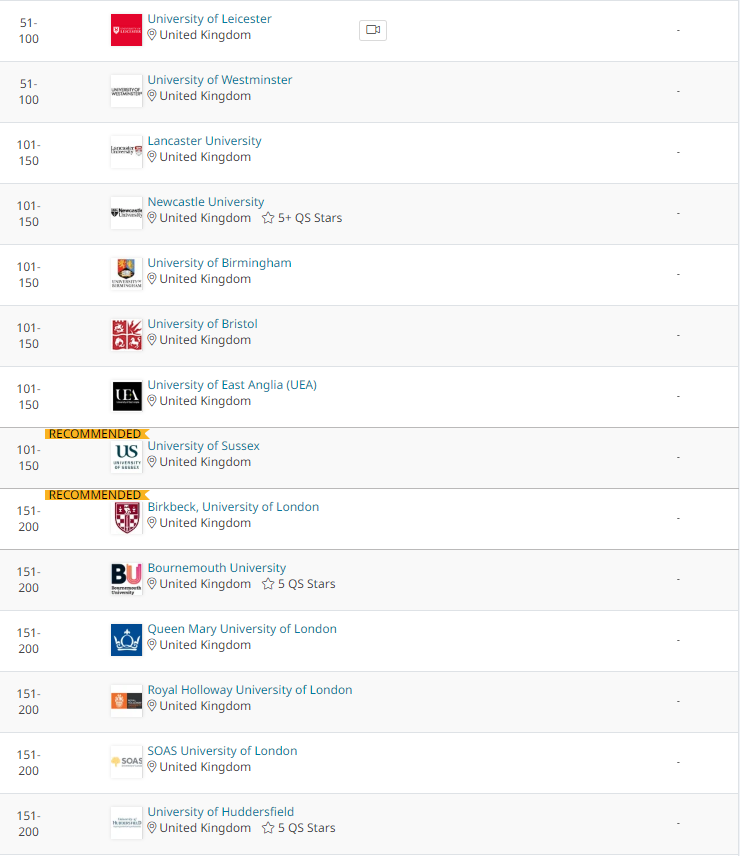Click the UEA black logo
Image resolution: width=740 pixels, height=856 pixels.
(126, 396)
